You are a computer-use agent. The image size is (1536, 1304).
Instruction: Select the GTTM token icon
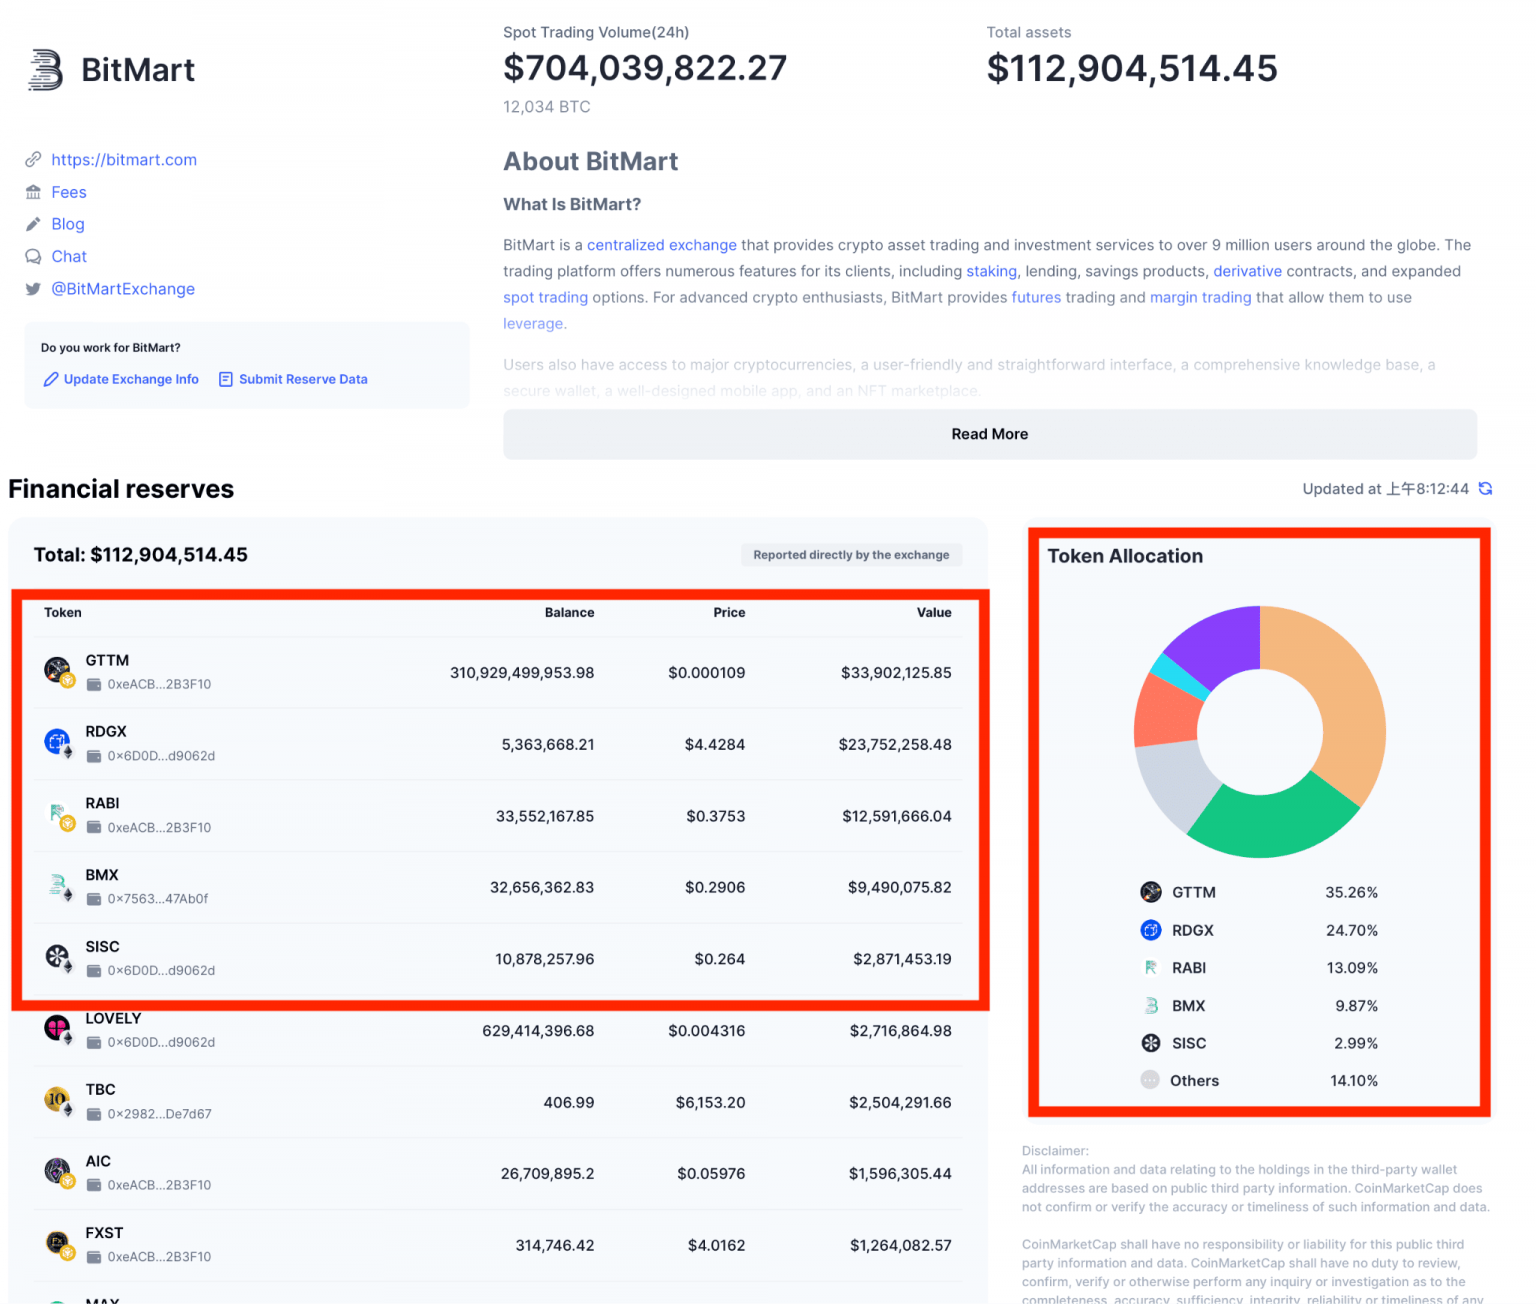(57, 668)
